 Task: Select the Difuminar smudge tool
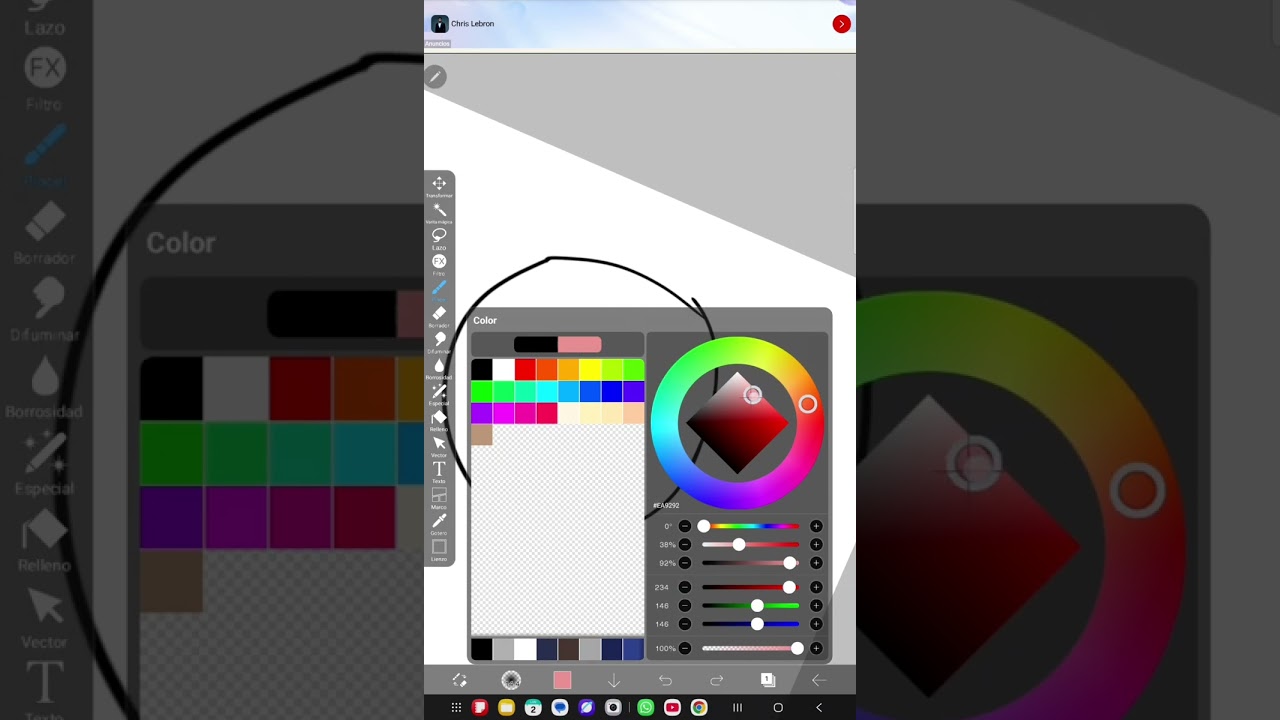pos(439,342)
